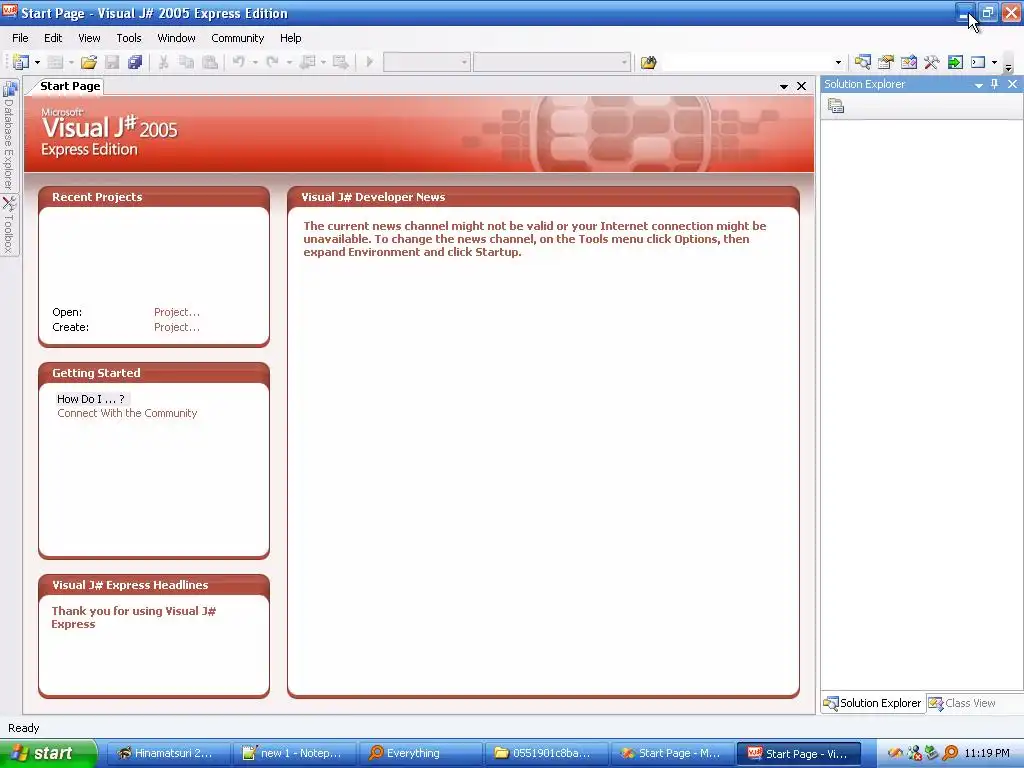This screenshot has height=768, width=1024.
Task: Click the Start Debugging play icon
Action: click(370, 62)
